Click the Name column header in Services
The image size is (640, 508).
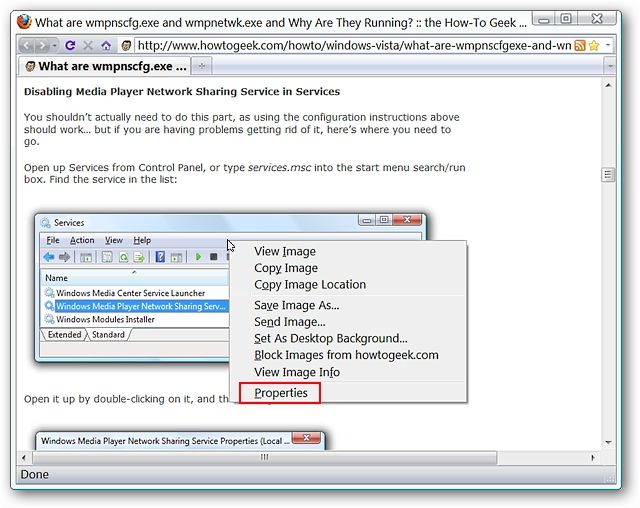coord(135,278)
